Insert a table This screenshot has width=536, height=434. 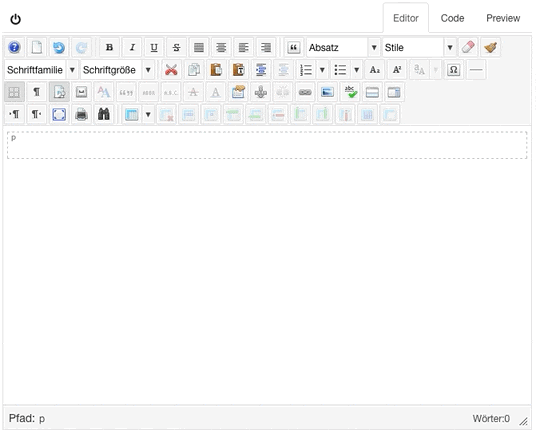coord(132,114)
